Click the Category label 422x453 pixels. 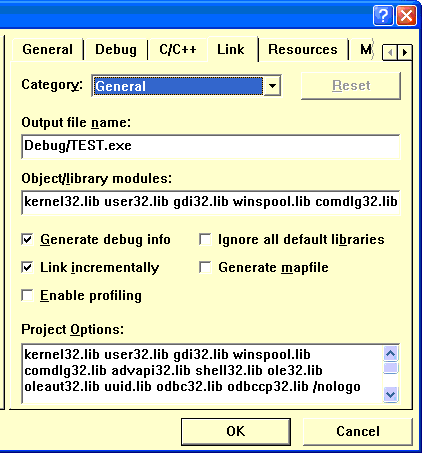tap(52, 85)
